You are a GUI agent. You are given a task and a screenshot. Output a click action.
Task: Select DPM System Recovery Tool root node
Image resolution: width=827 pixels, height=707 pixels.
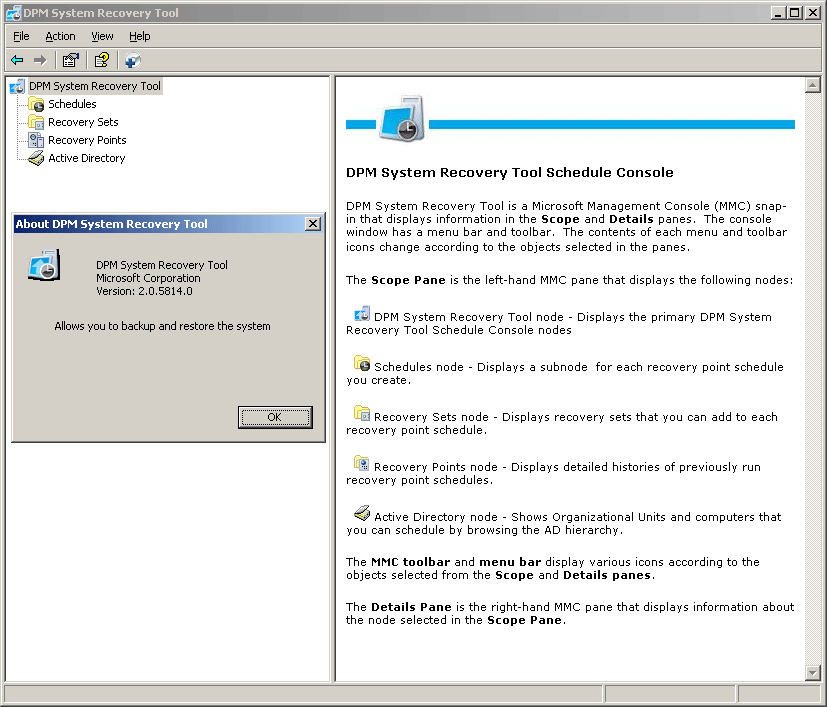point(95,86)
